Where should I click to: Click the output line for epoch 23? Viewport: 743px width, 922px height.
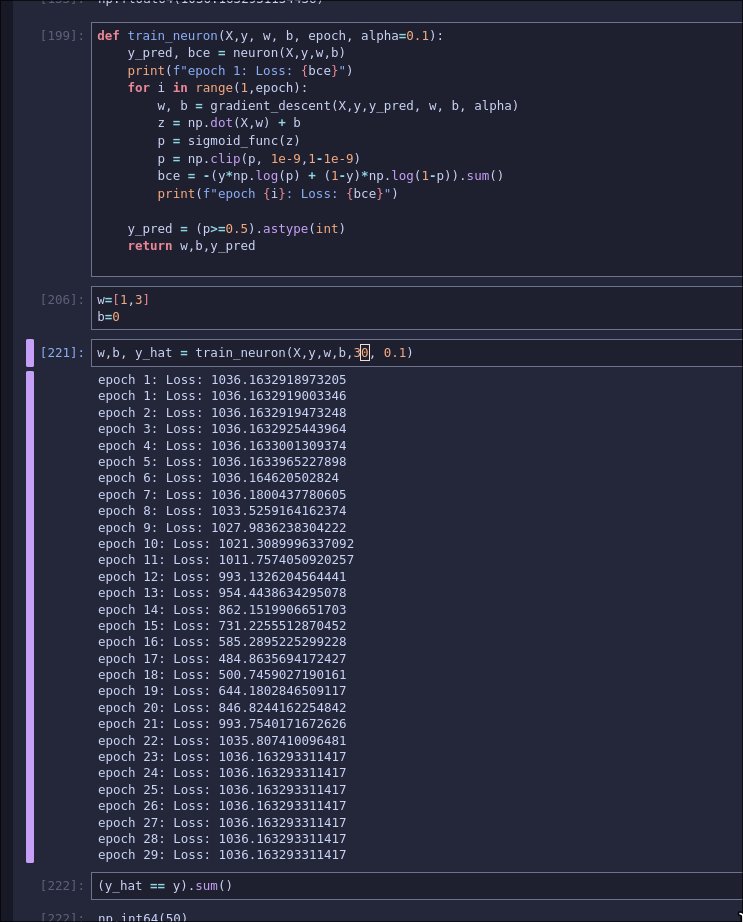(x=222, y=757)
